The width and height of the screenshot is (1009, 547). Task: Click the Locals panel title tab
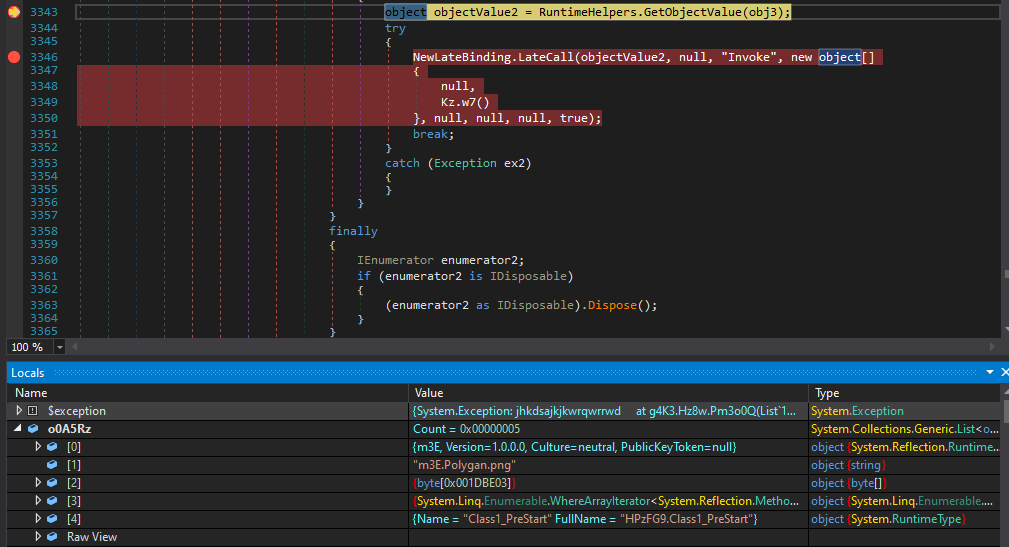(28, 372)
